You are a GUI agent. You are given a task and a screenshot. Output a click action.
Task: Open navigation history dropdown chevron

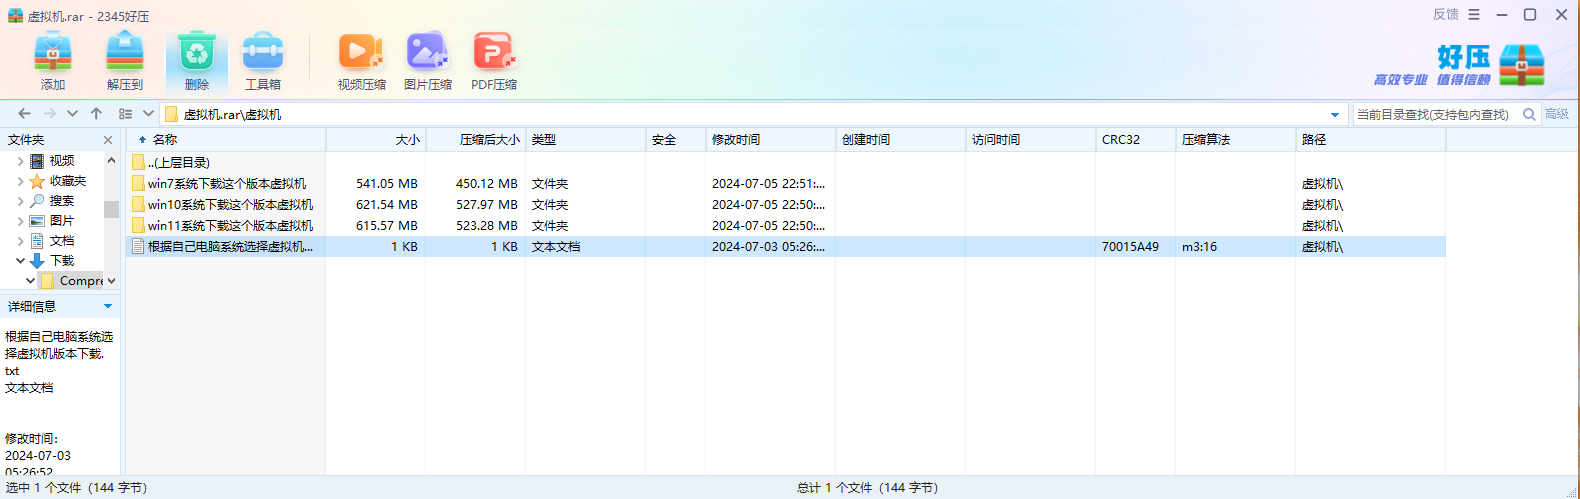coord(72,114)
